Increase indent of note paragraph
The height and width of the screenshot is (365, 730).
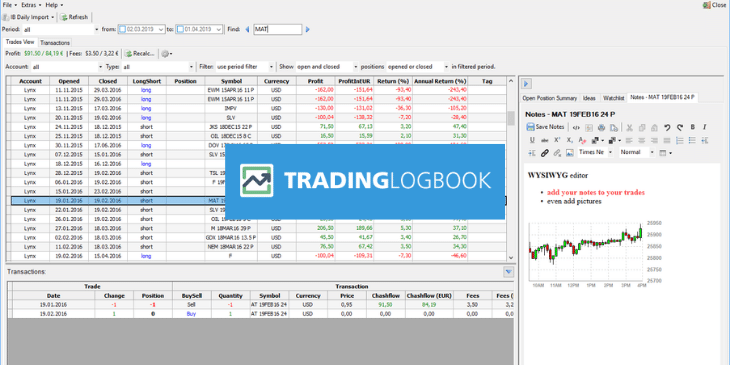[x=532, y=152]
